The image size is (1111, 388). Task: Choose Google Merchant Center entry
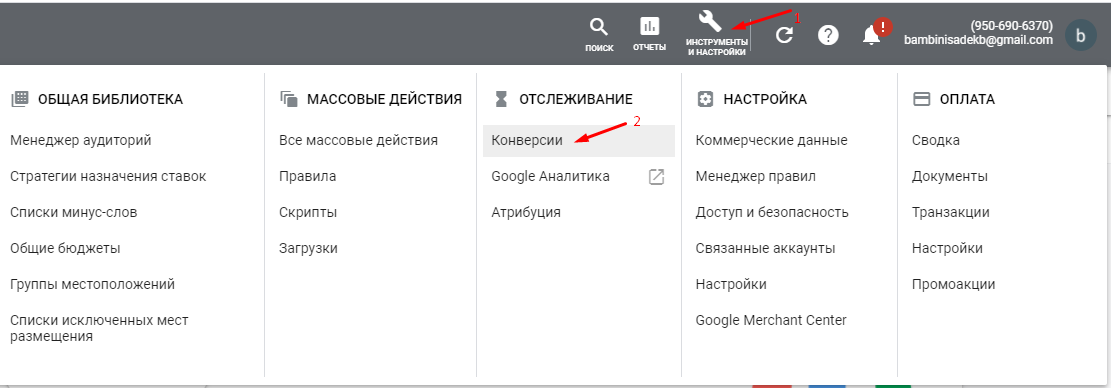771,320
